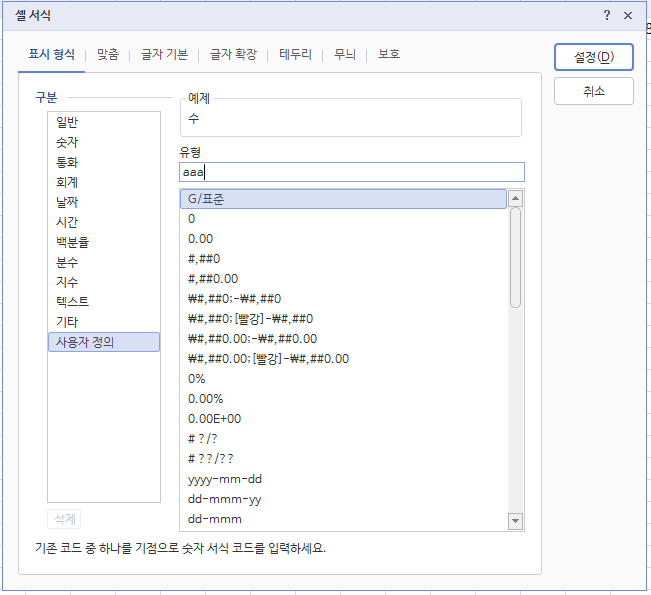Open the 무늬 tab
This screenshot has width=651, height=595.
tap(345, 54)
